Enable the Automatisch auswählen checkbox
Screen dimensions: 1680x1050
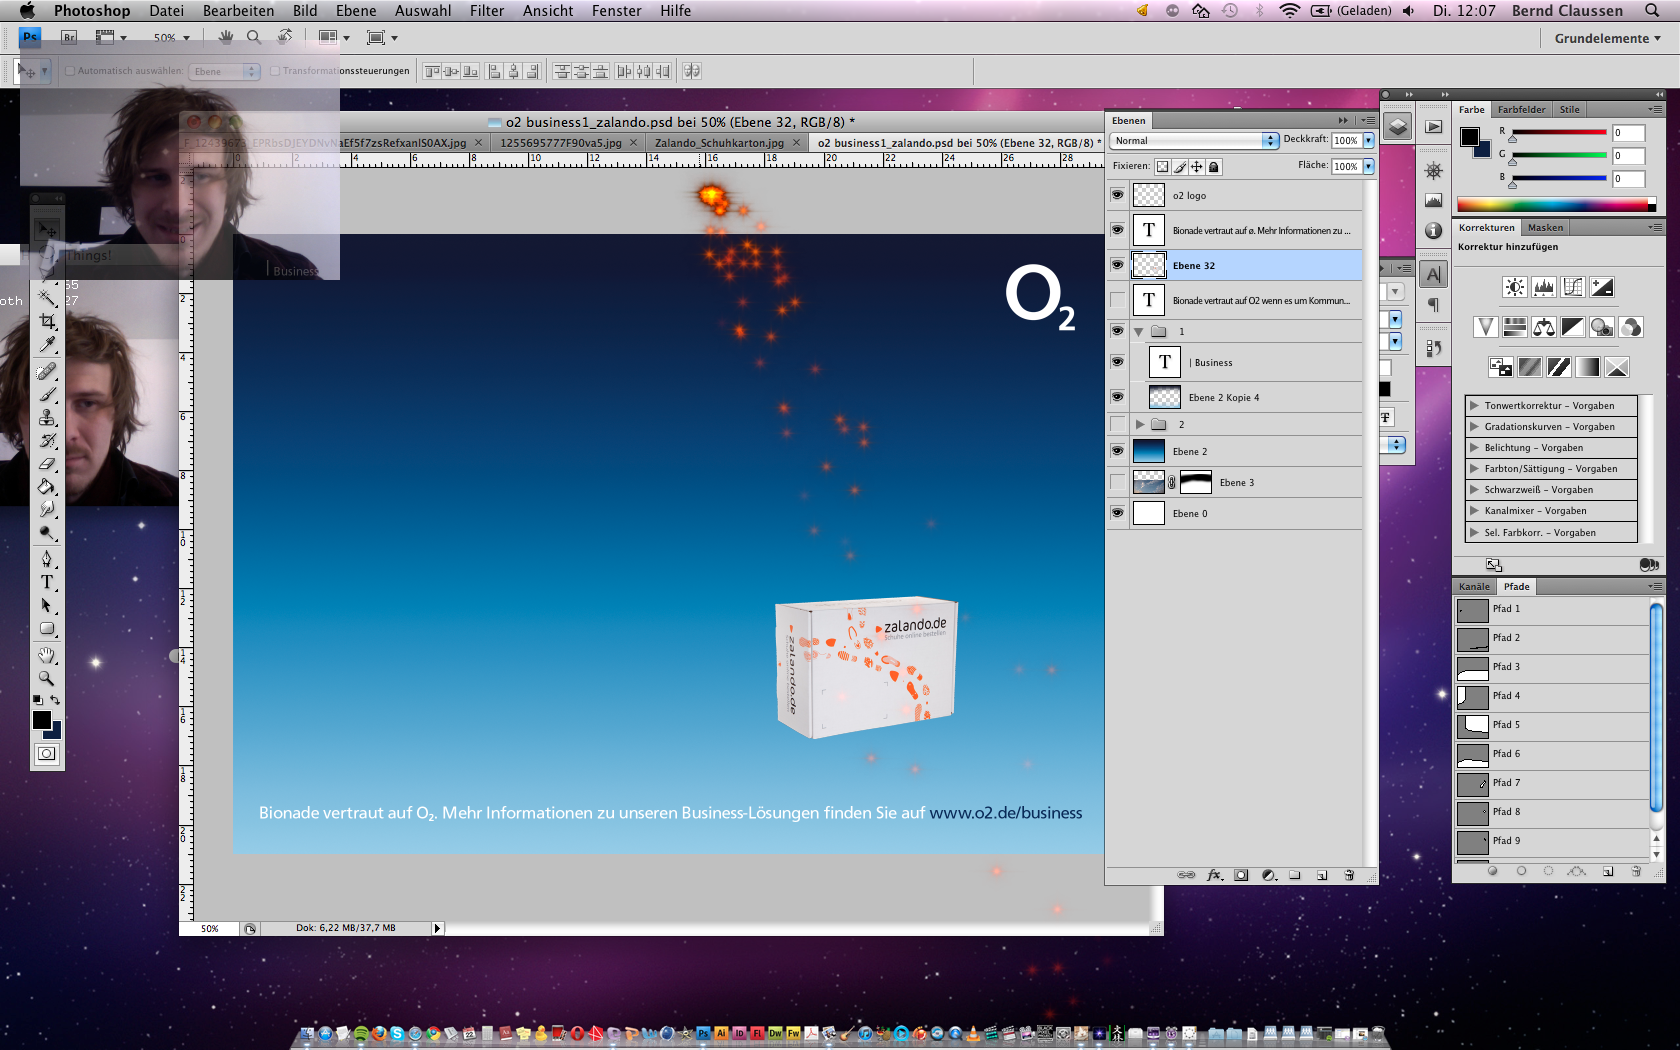pyautogui.click(x=70, y=71)
